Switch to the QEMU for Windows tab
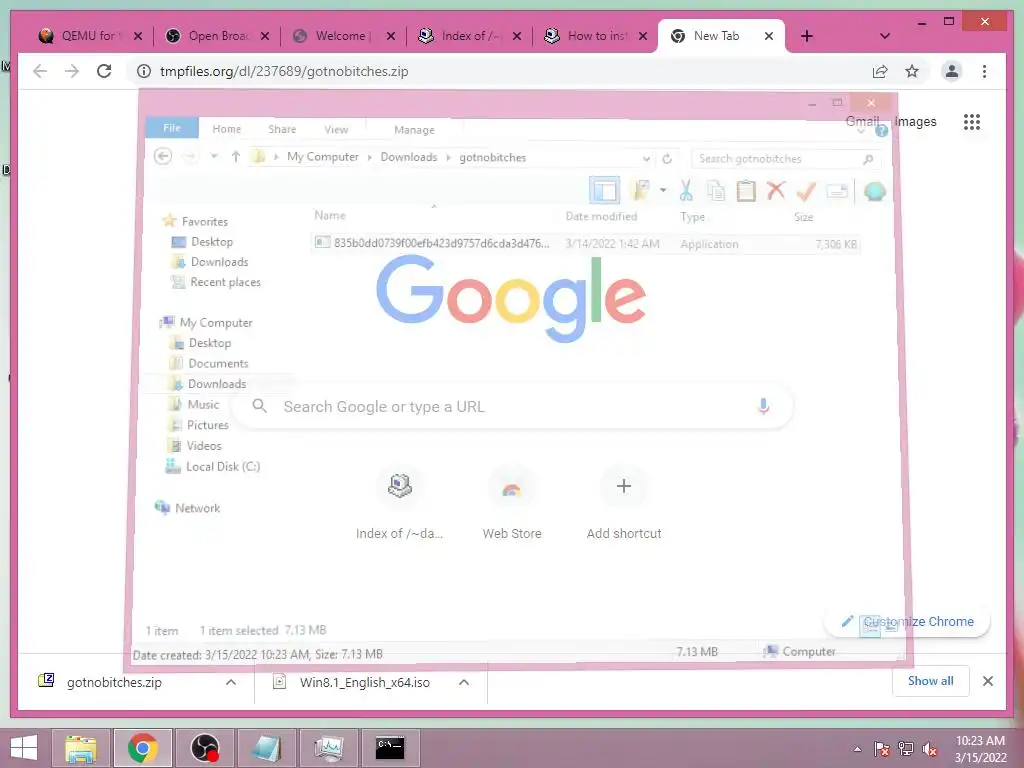The image size is (1024, 768). click(89, 36)
